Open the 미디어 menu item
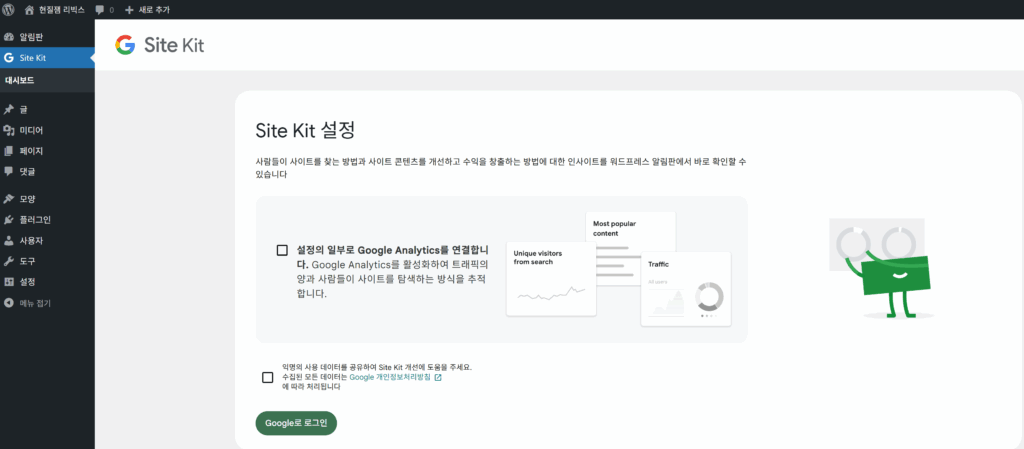This screenshot has height=449, width=1024. [47, 131]
